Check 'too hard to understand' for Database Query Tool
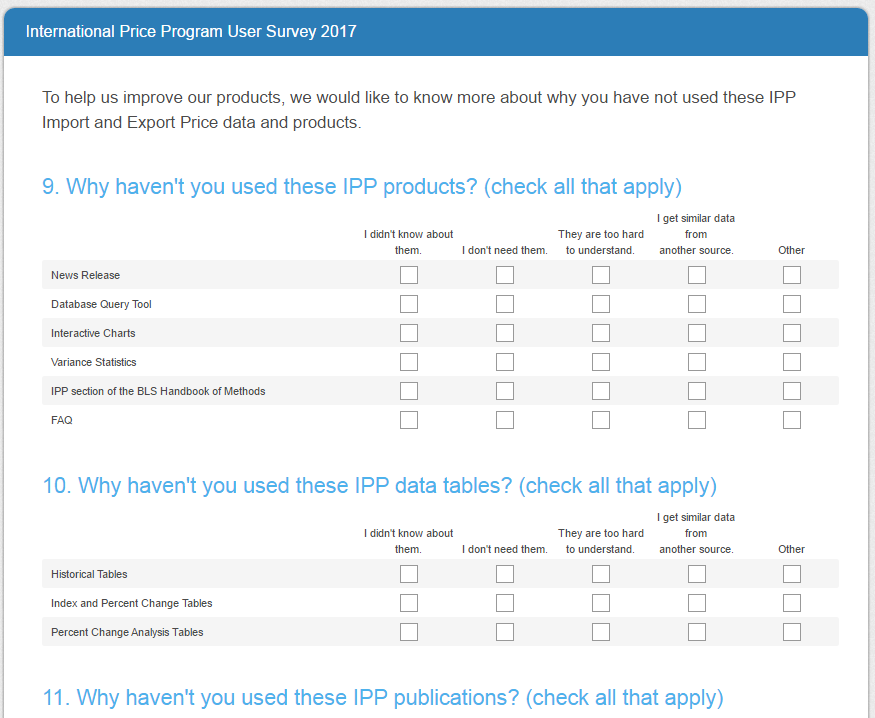Viewport: 875px width, 718px height. (x=601, y=304)
